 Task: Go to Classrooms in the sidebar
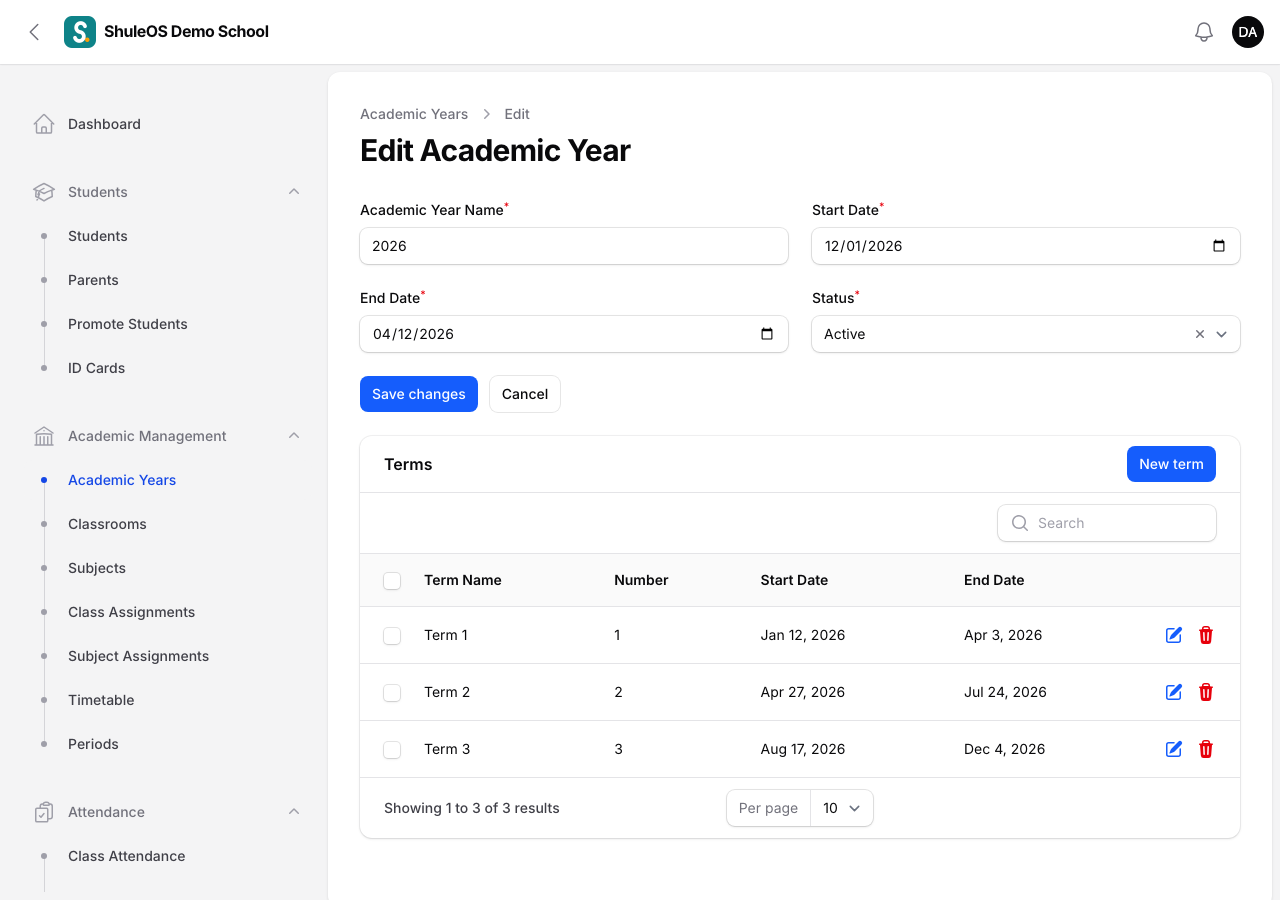point(107,524)
